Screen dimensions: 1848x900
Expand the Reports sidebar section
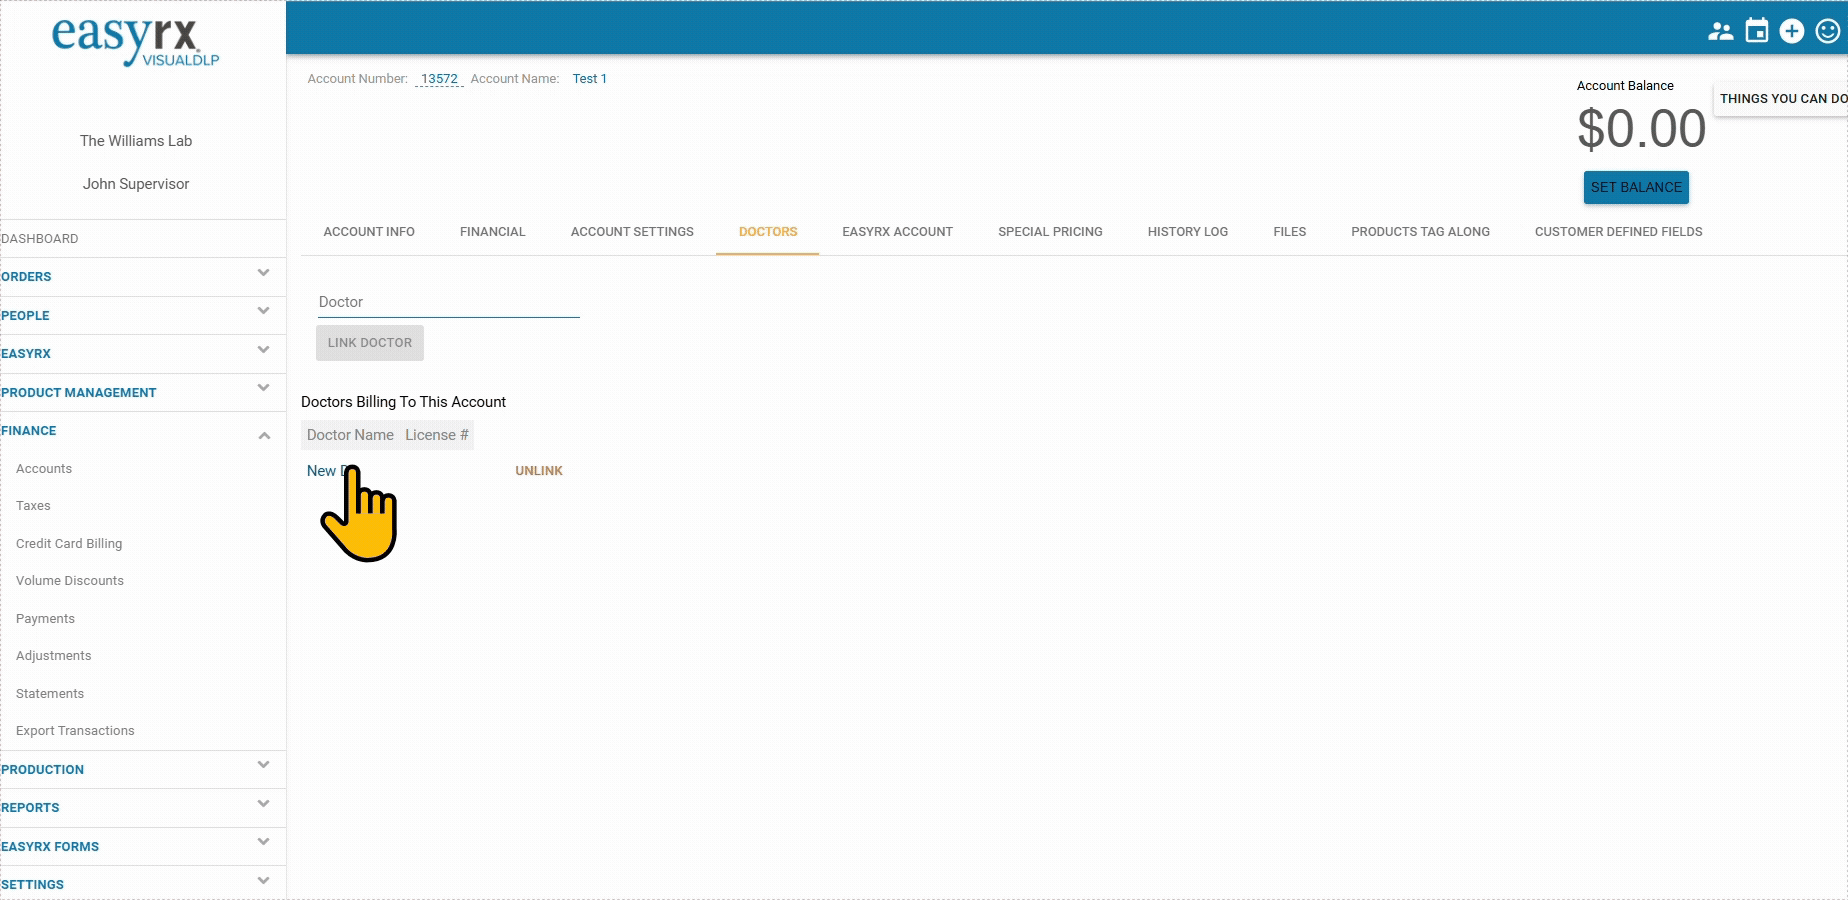click(x=263, y=804)
